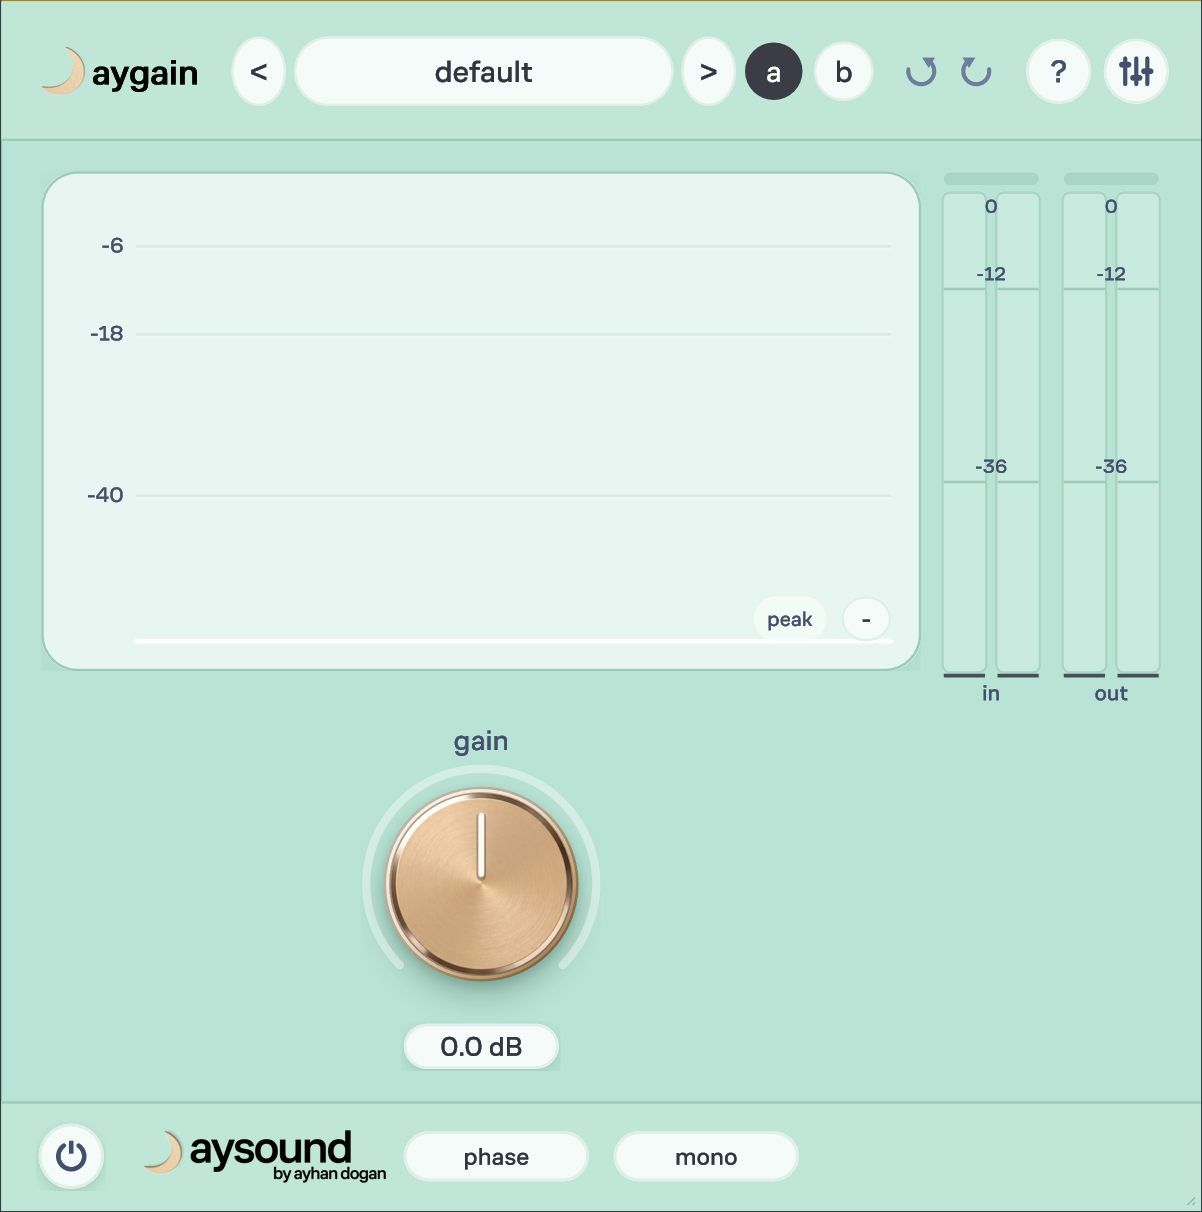The height and width of the screenshot is (1212, 1202).
Task: Open the sliders settings panel
Action: click(1136, 72)
